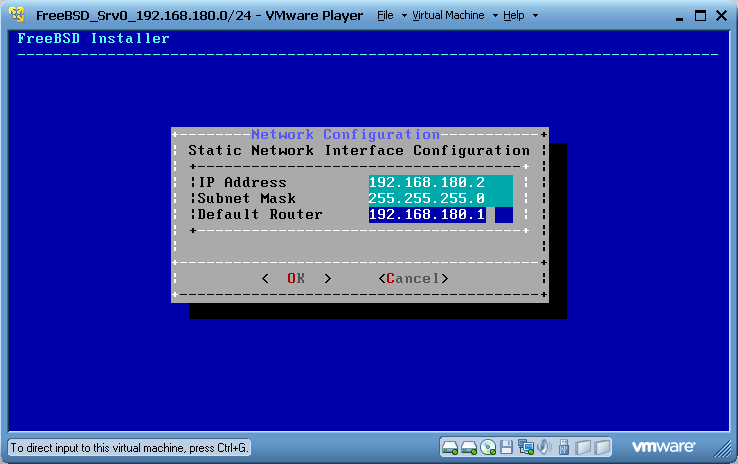Click the last greyed-out device icon in status bar
The image size is (738, 464).
602,447
